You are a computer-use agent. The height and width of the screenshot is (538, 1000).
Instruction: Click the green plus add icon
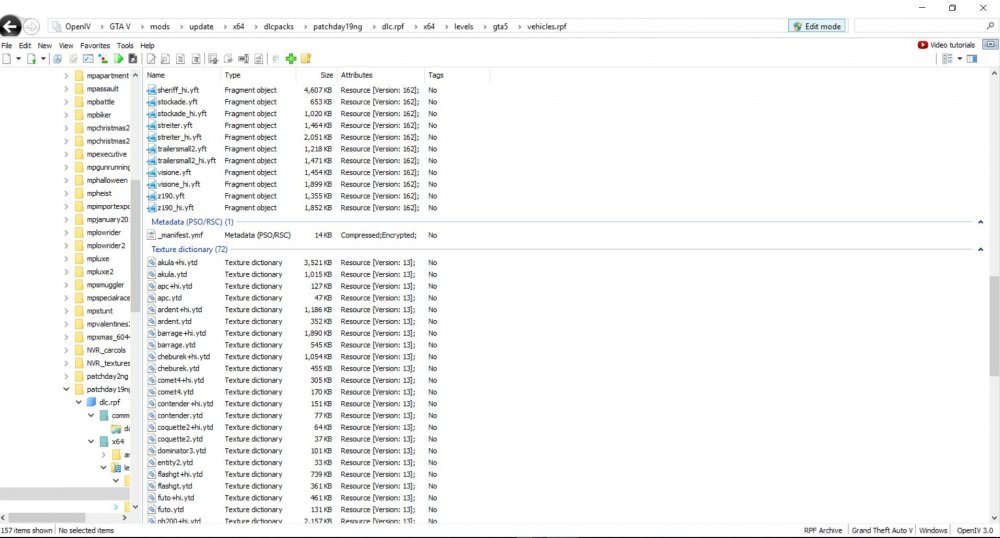(x=291, y=59)
